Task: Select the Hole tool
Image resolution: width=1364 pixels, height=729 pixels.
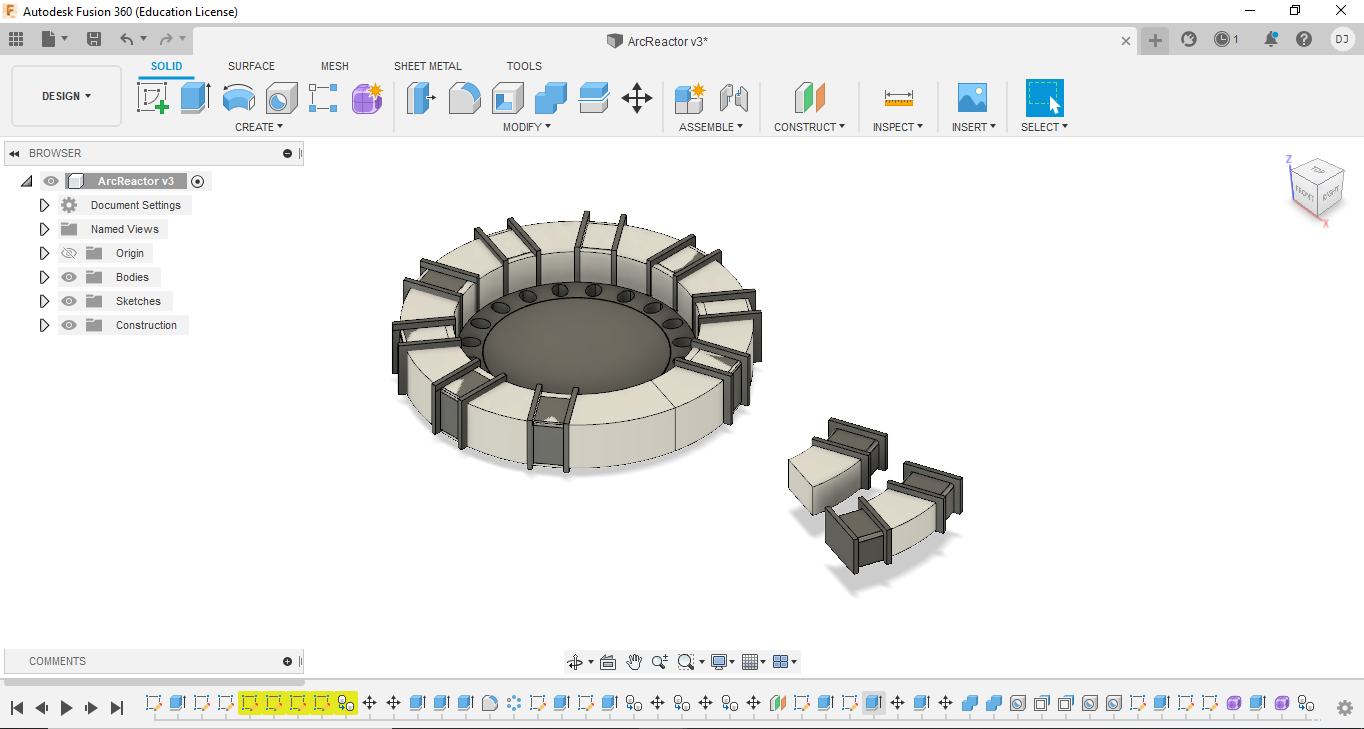Action: pyautogui.click(x=281, y=98)
